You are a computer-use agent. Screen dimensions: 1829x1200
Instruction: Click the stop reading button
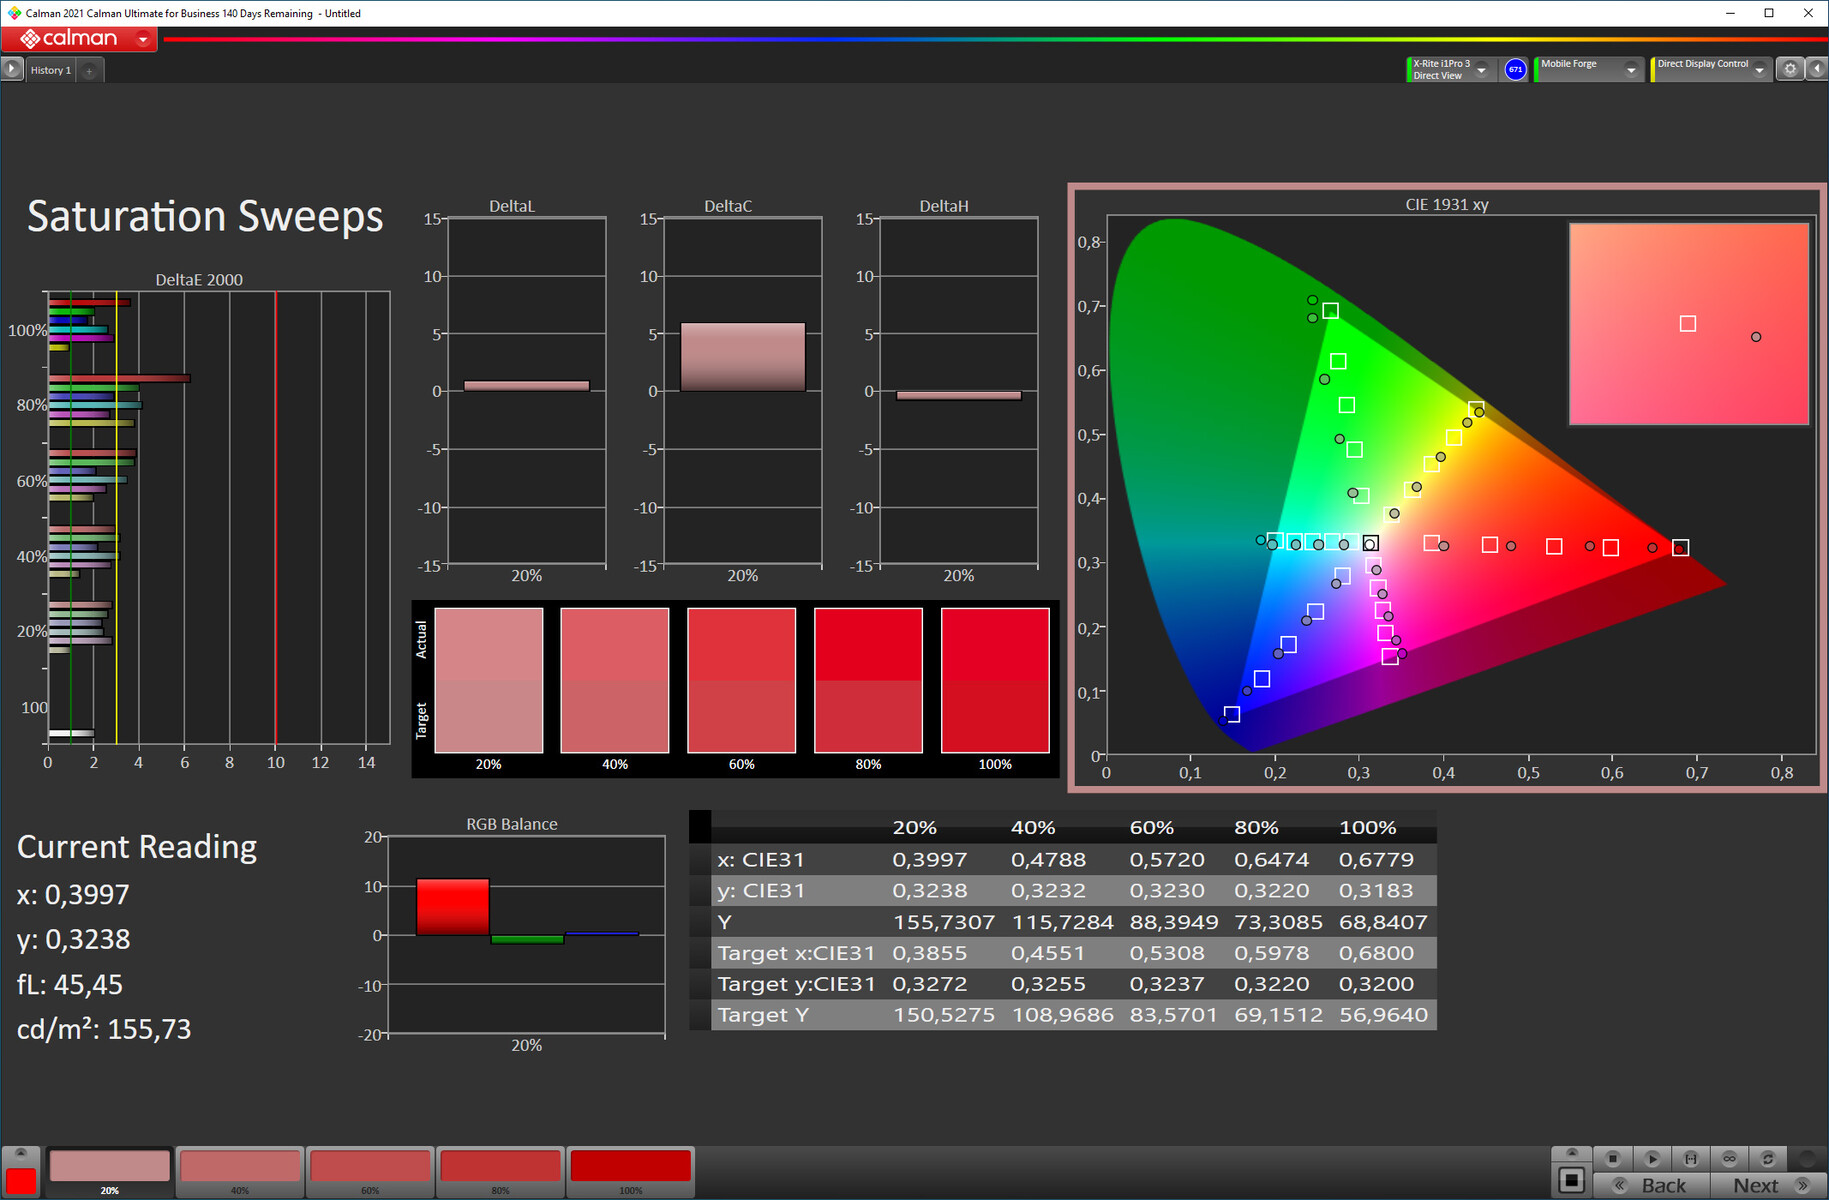click(1612, 1158)
